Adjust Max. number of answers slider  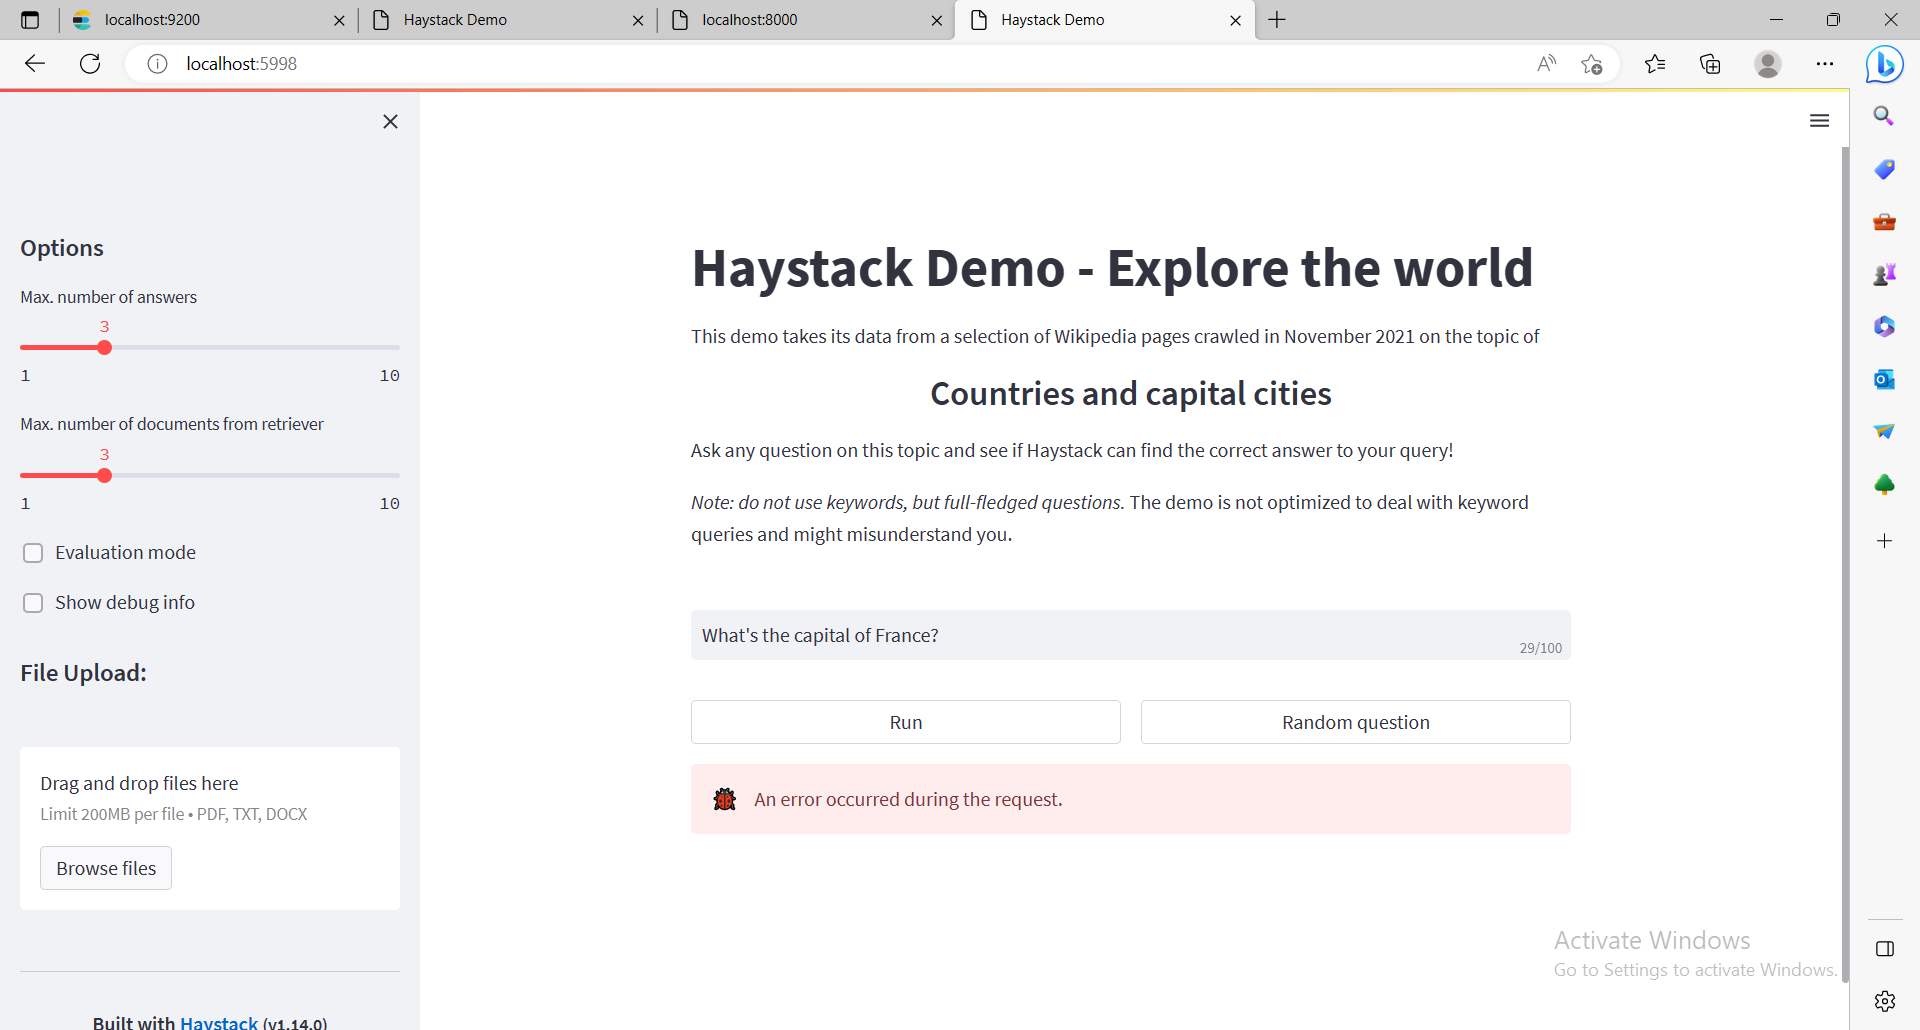click(104, 348)
